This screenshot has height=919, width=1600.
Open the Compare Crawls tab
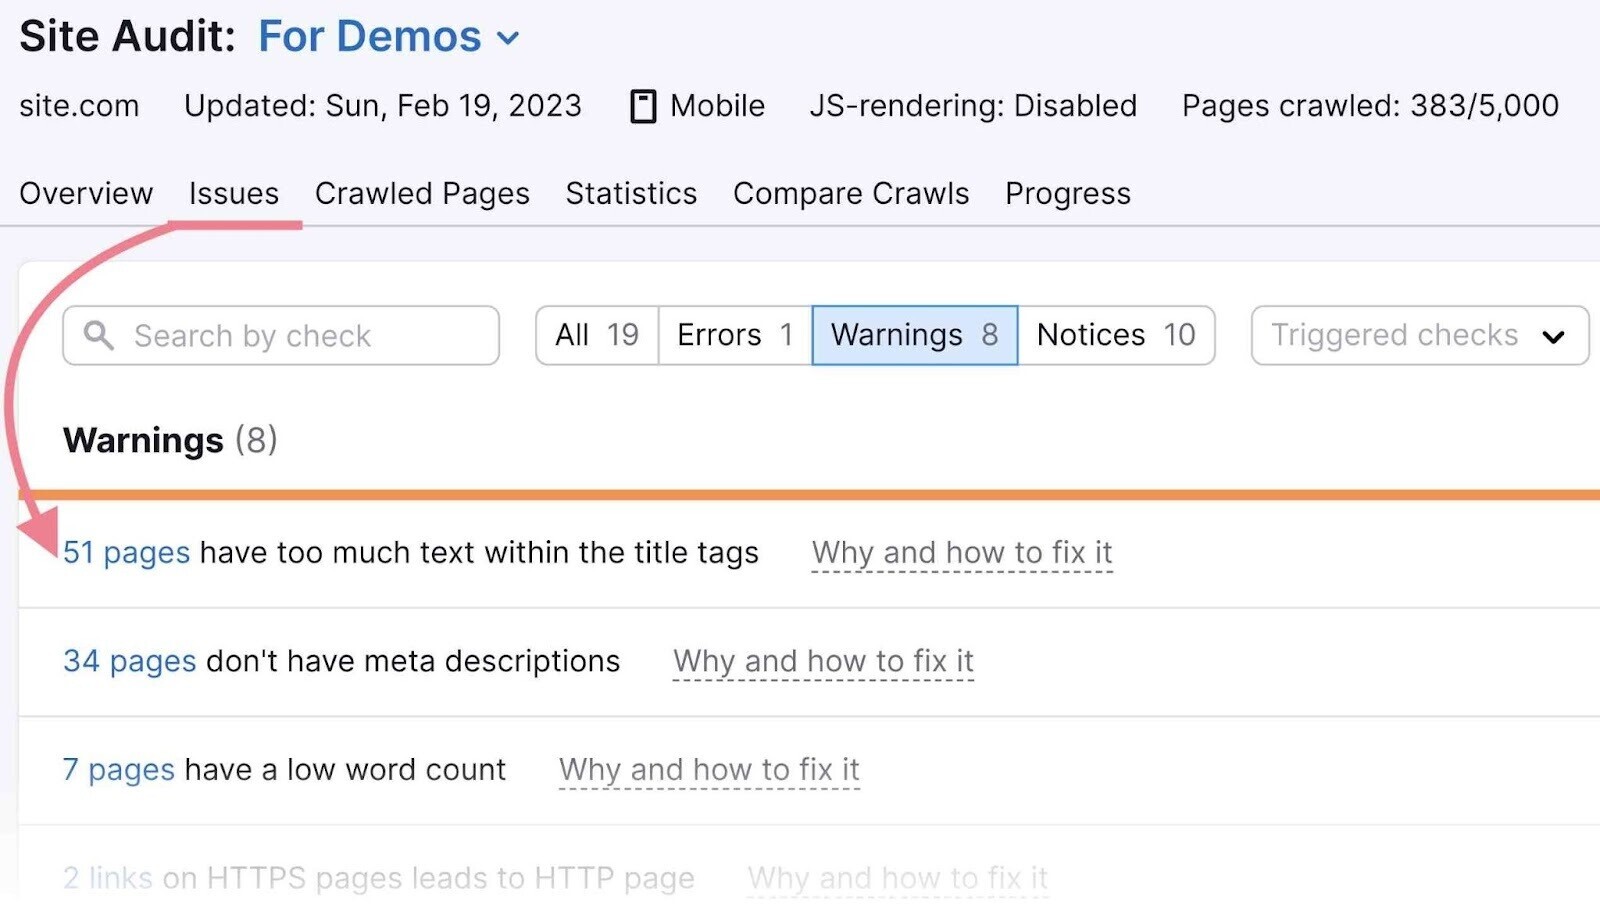click(x=850, y=193)
